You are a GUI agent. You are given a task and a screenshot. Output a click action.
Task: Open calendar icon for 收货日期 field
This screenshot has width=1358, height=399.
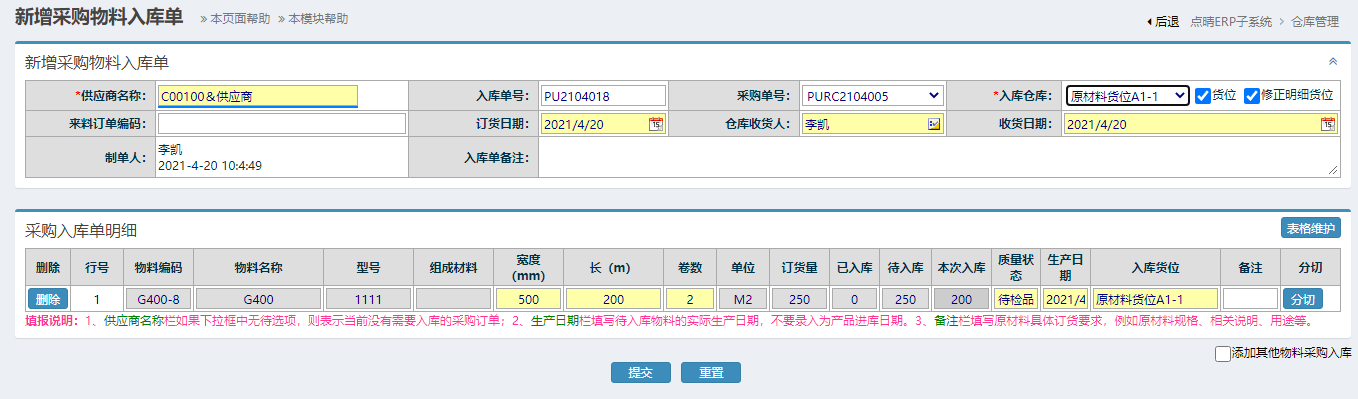[1328, 124]
